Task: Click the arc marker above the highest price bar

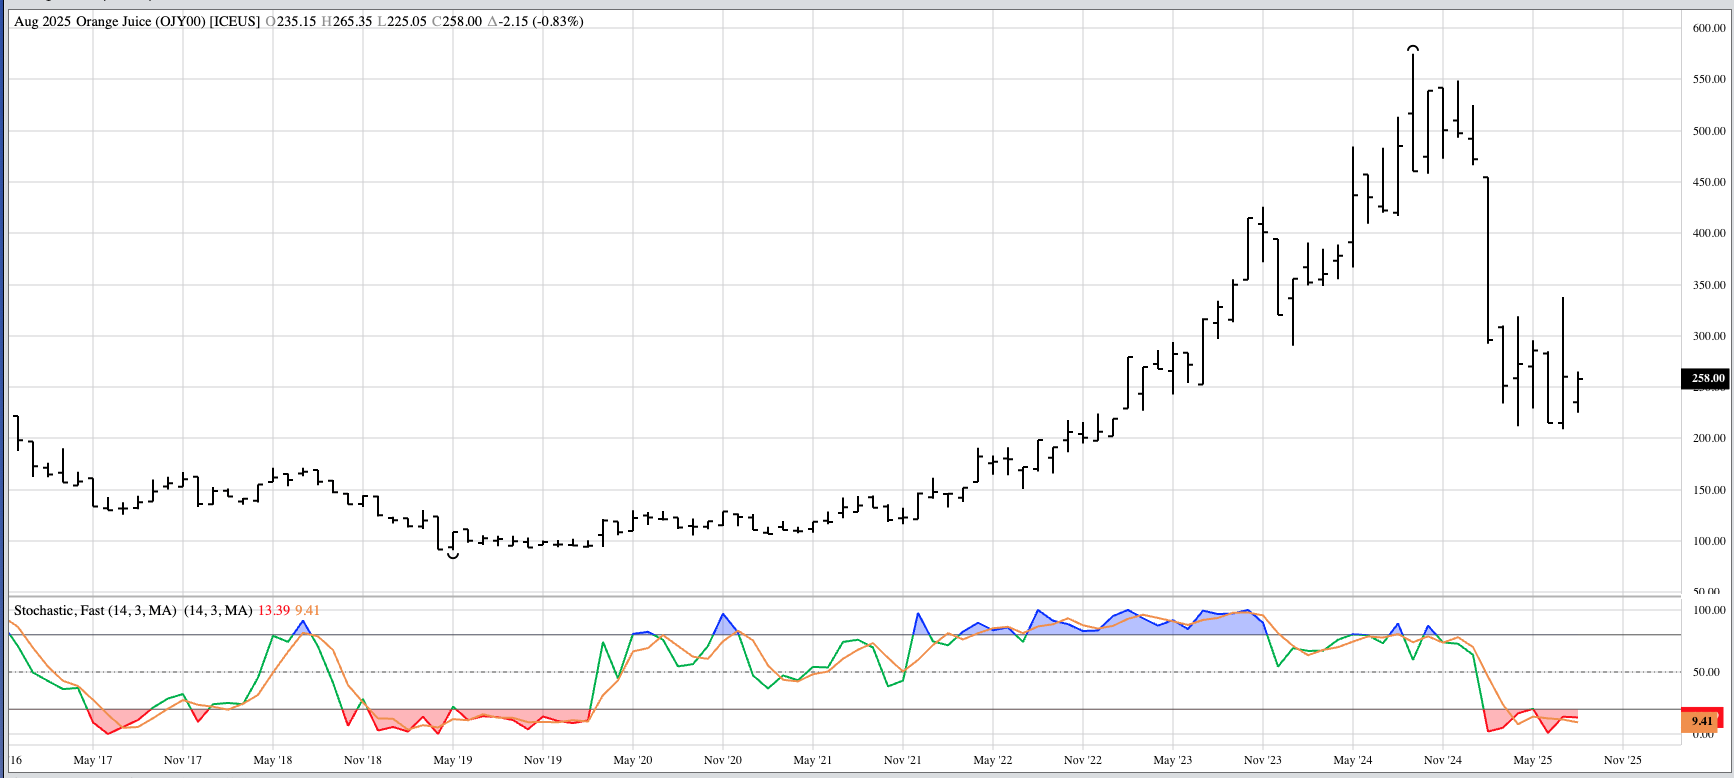Action: tap(1413, 47)
